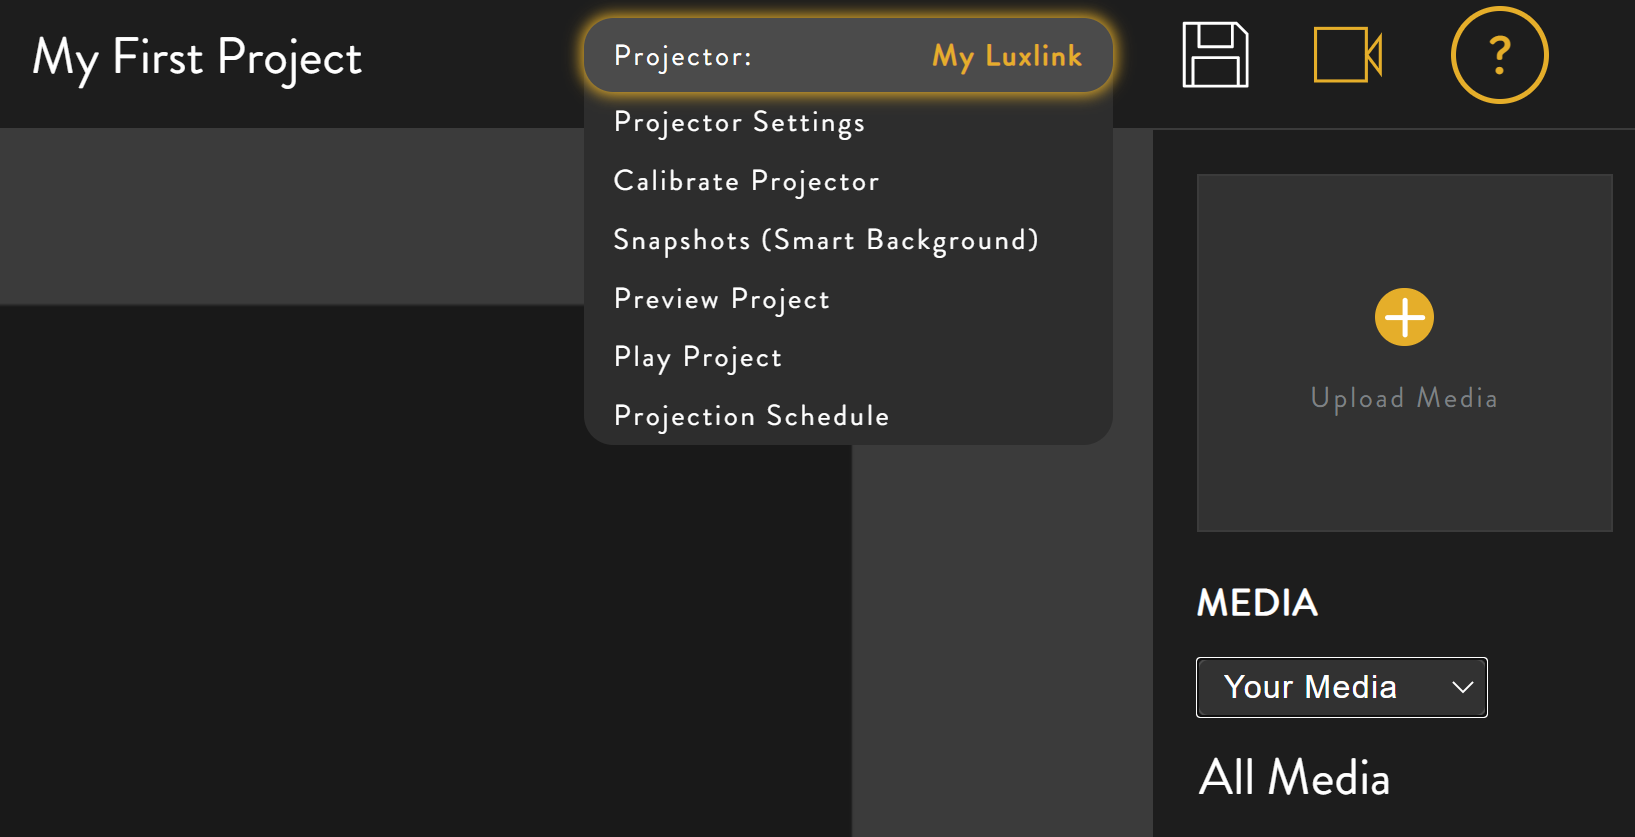
Task: Click the Upload Media text label
Action: (x=1404, y=398)
